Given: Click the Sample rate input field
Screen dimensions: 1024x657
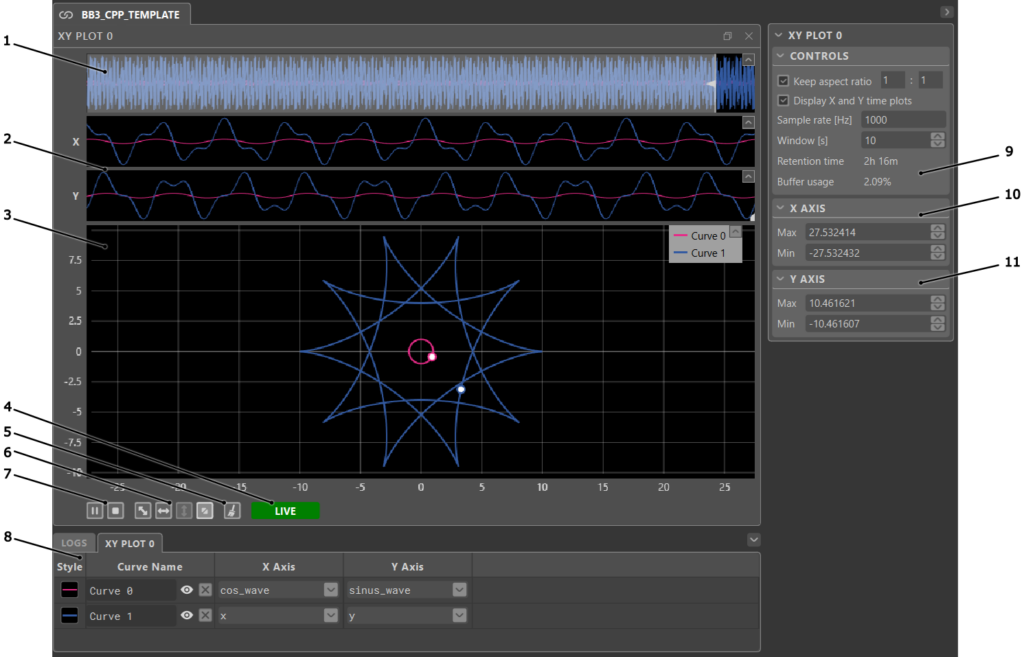Looking at the screenshot, I should (x=903, y=120).
